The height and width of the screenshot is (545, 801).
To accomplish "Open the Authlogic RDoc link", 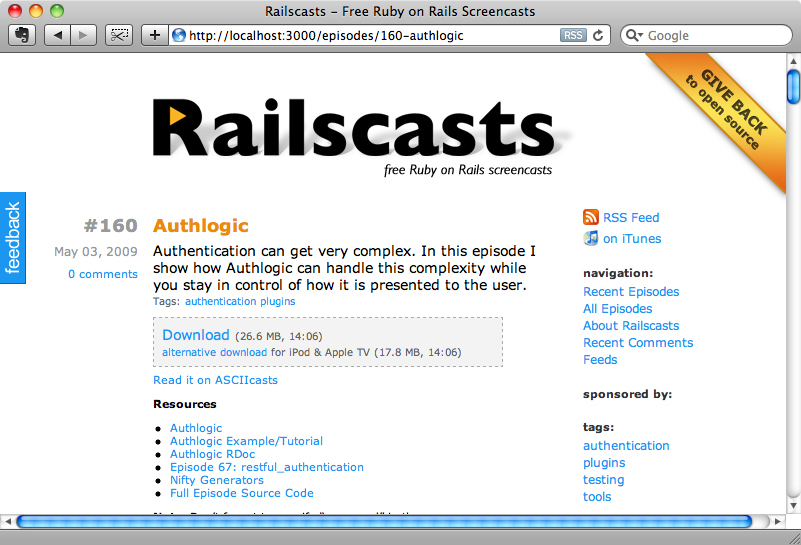I will [213, 454].
